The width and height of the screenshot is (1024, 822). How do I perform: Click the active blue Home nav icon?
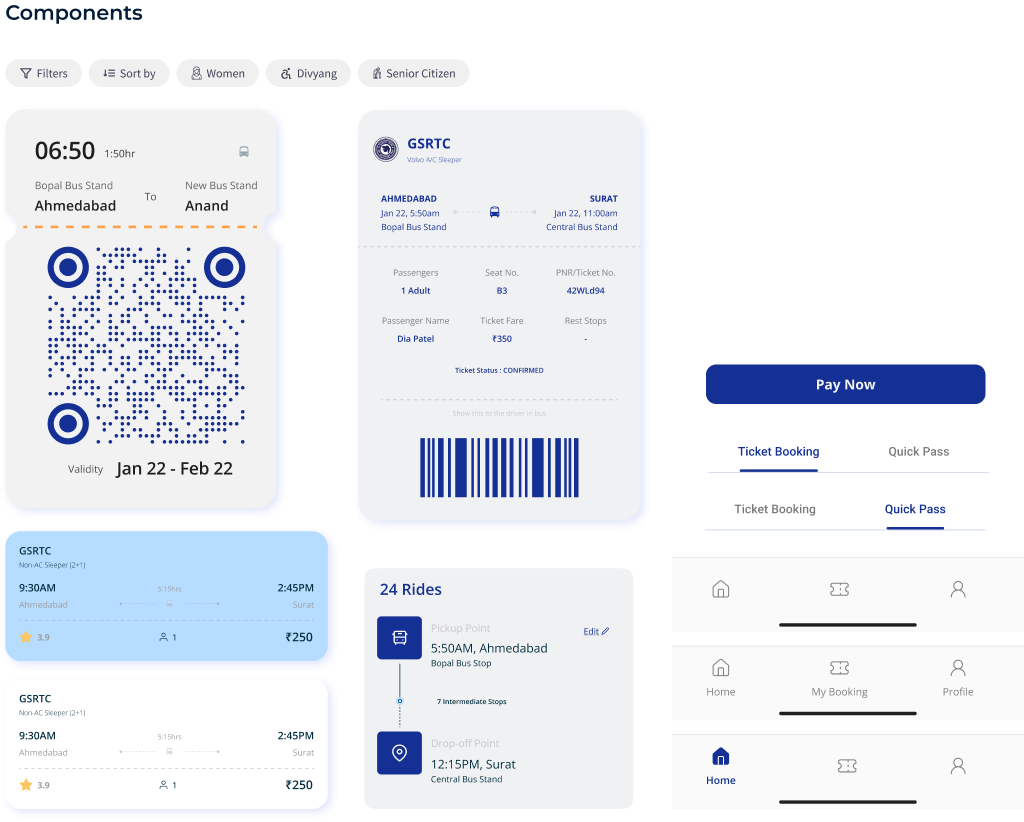coord(720,757)
